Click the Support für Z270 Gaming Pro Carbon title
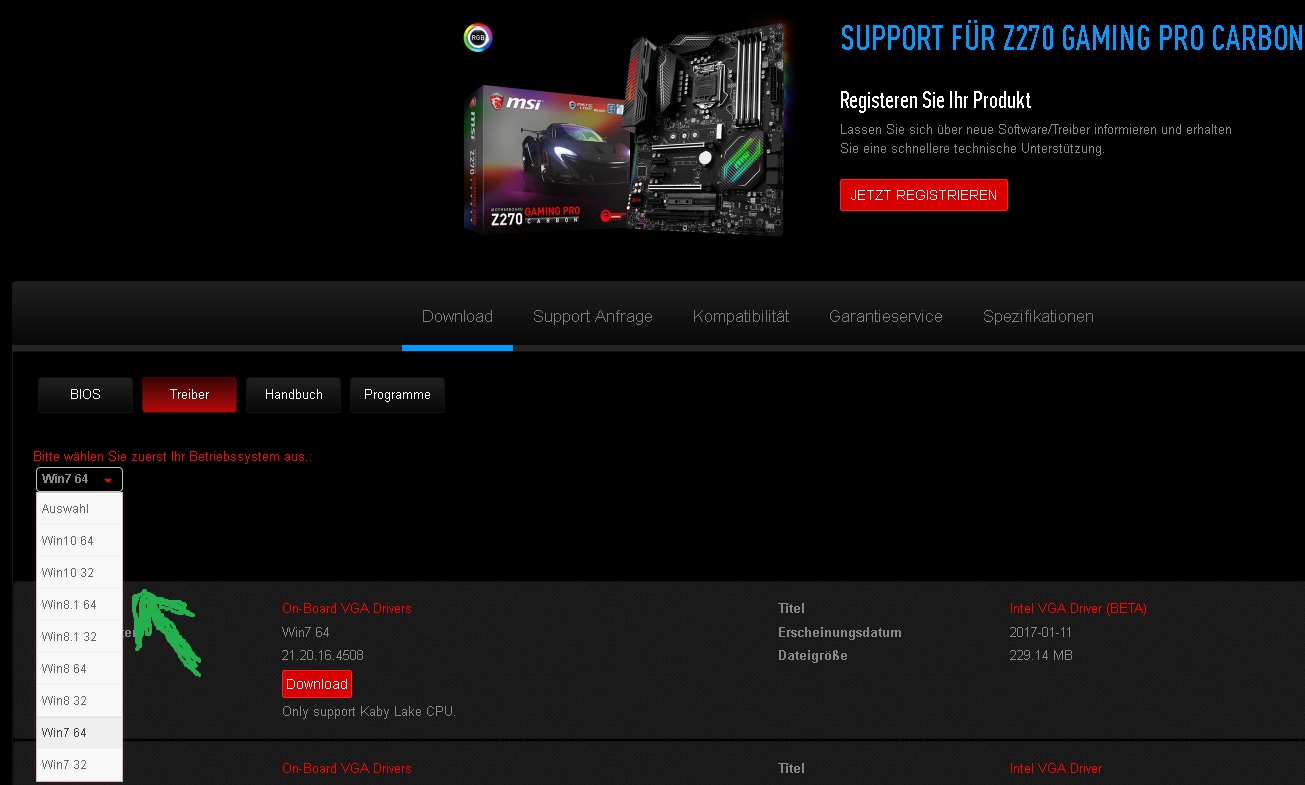 [1072, 38]
